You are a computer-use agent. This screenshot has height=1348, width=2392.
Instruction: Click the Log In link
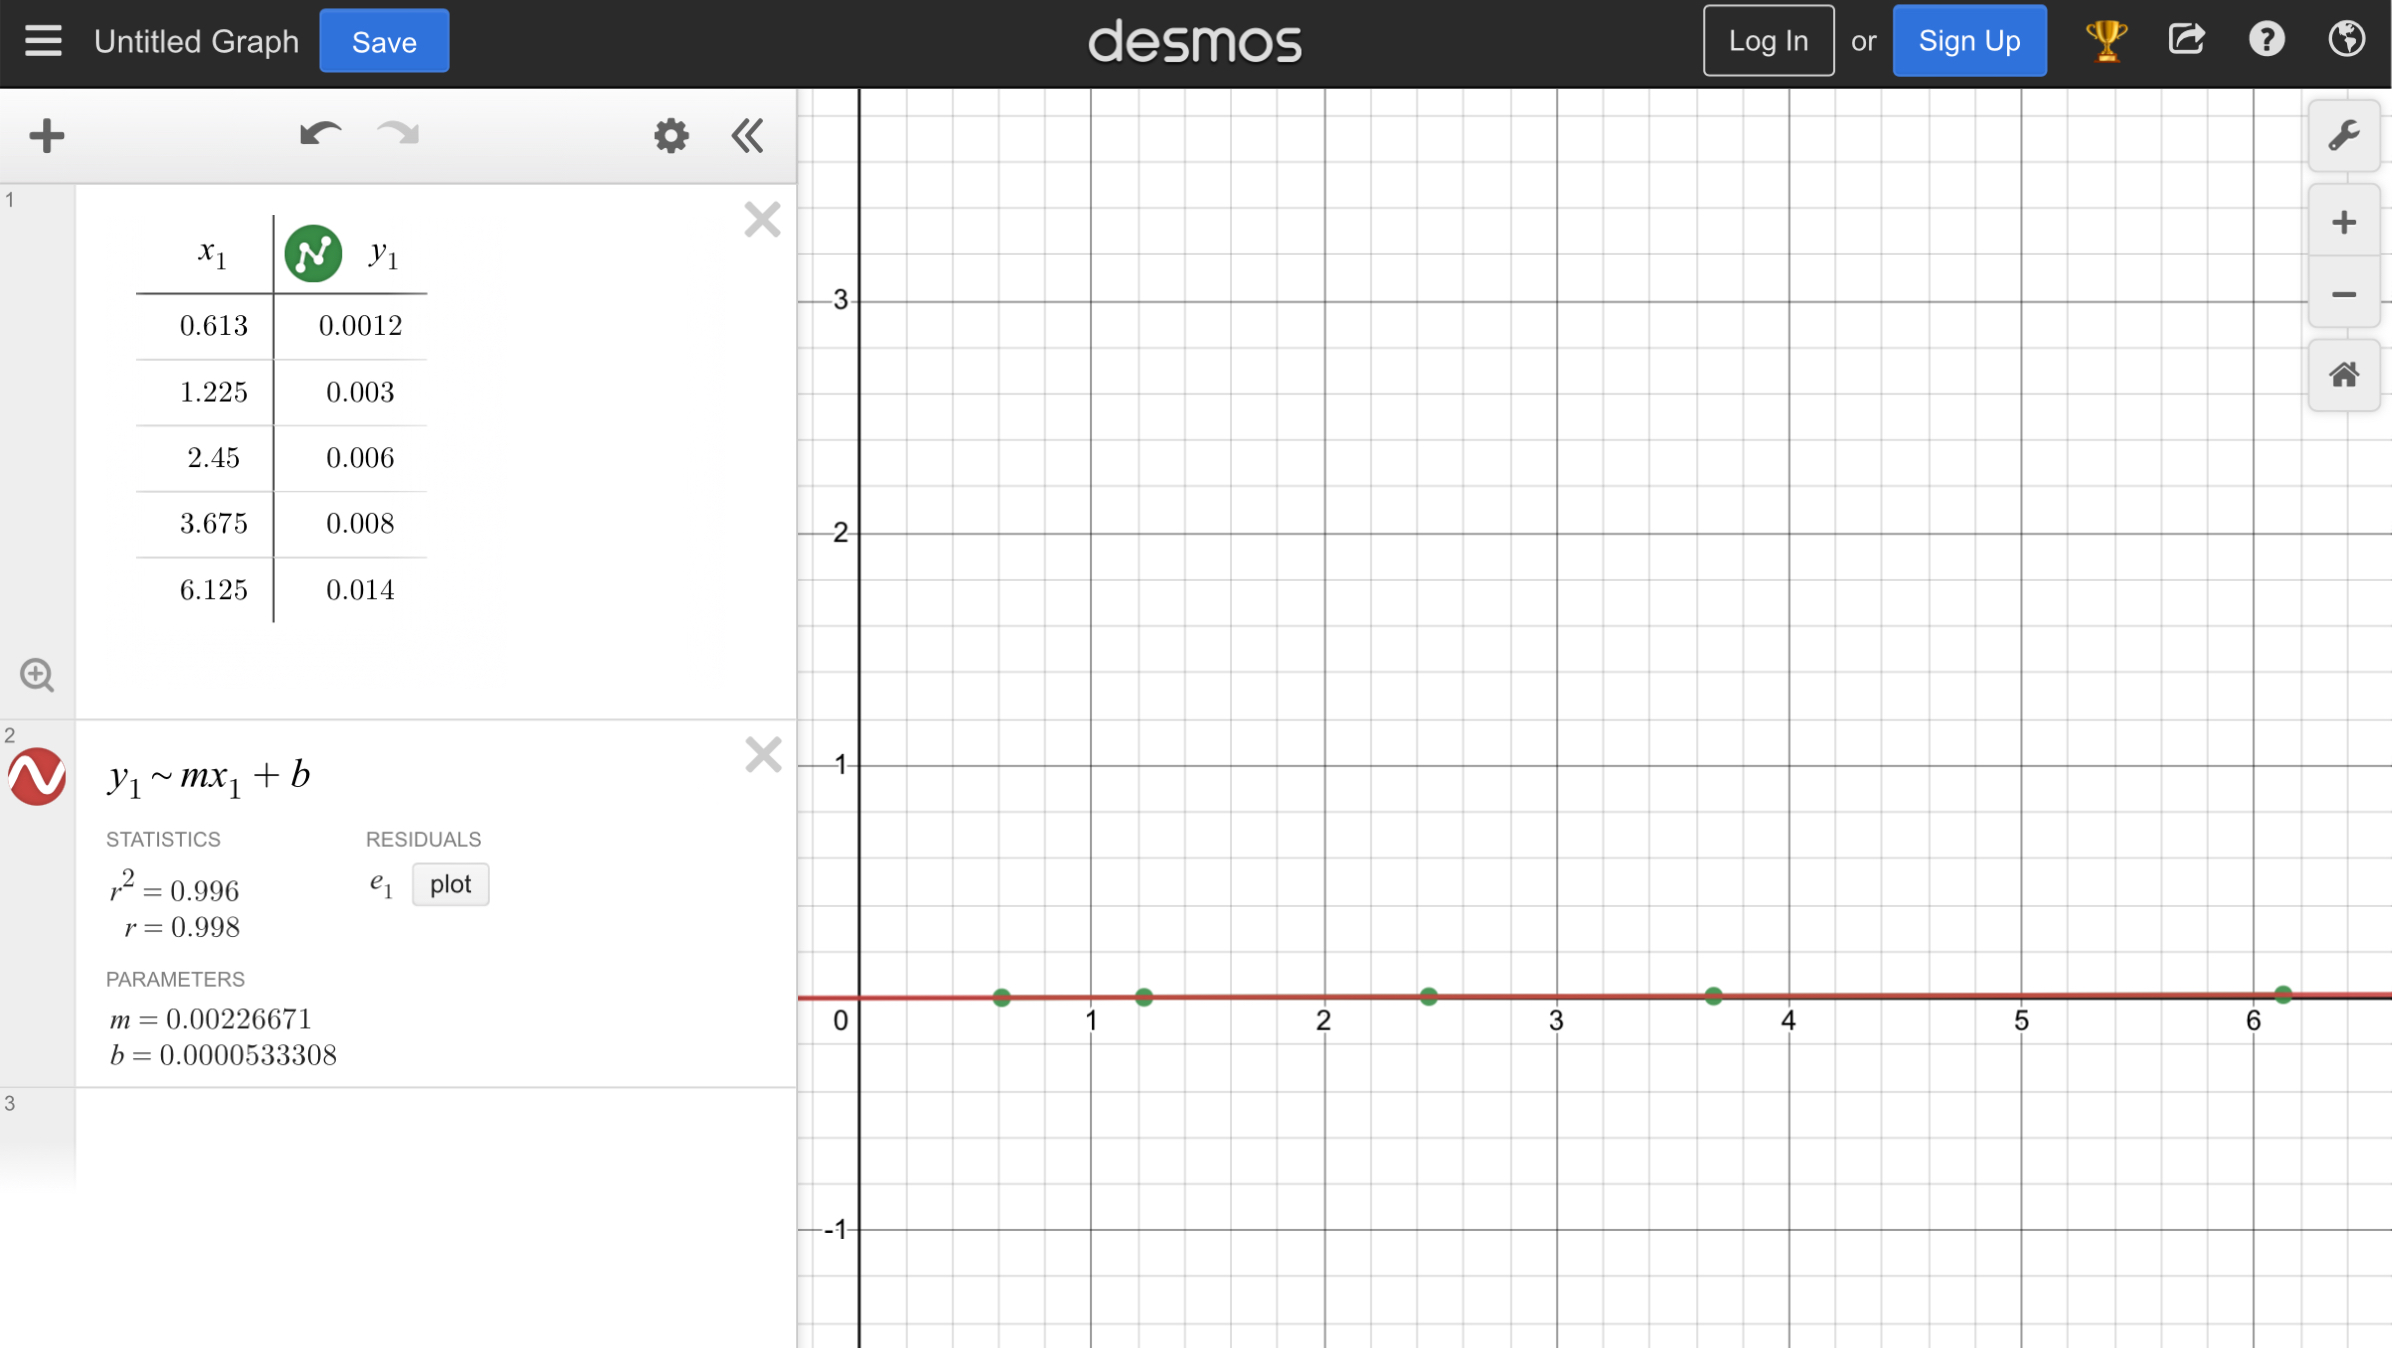pyautogui.click(x=1767, y=40)
